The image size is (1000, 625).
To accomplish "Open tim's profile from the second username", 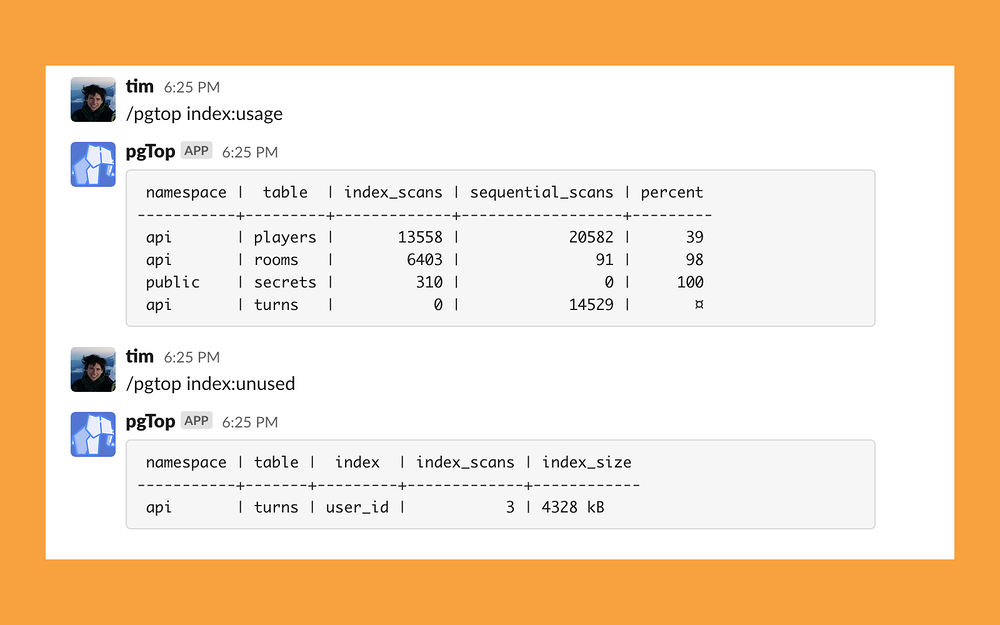I will (140, 356).
